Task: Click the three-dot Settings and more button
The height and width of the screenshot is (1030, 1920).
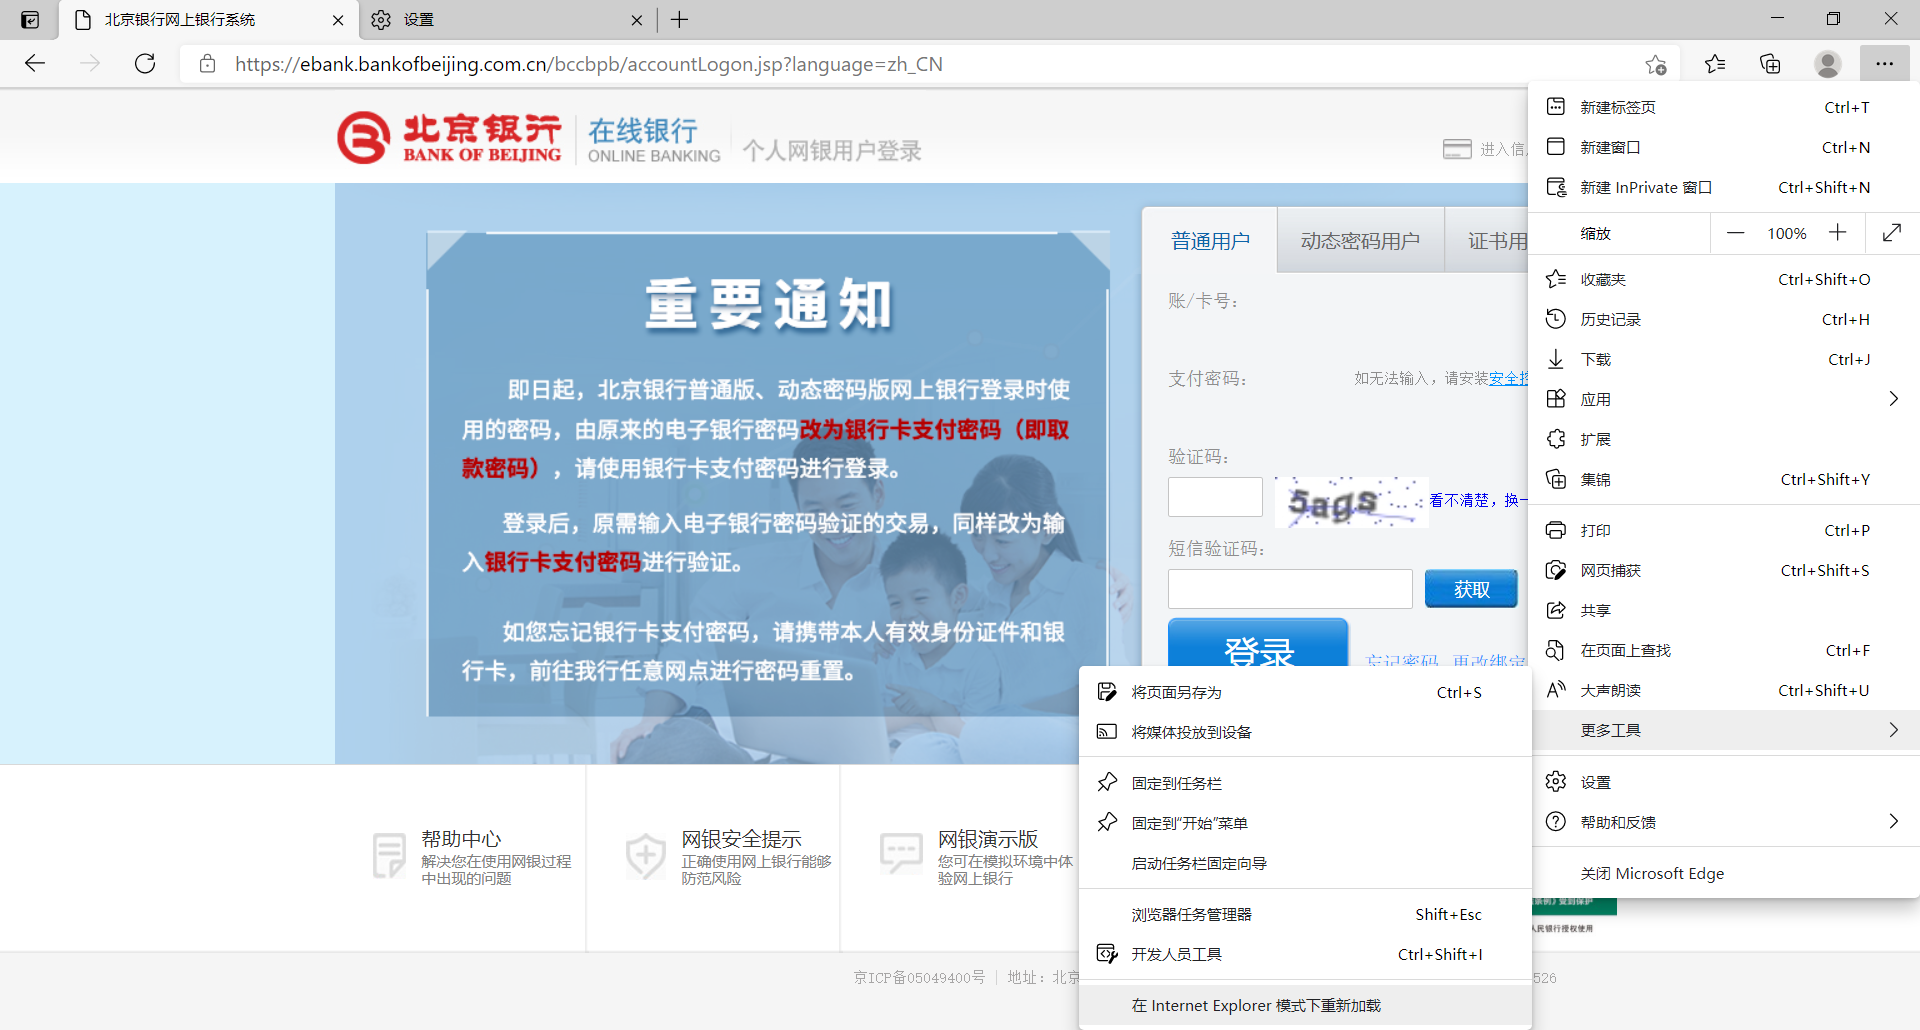Action: [x=1884, y=64]
